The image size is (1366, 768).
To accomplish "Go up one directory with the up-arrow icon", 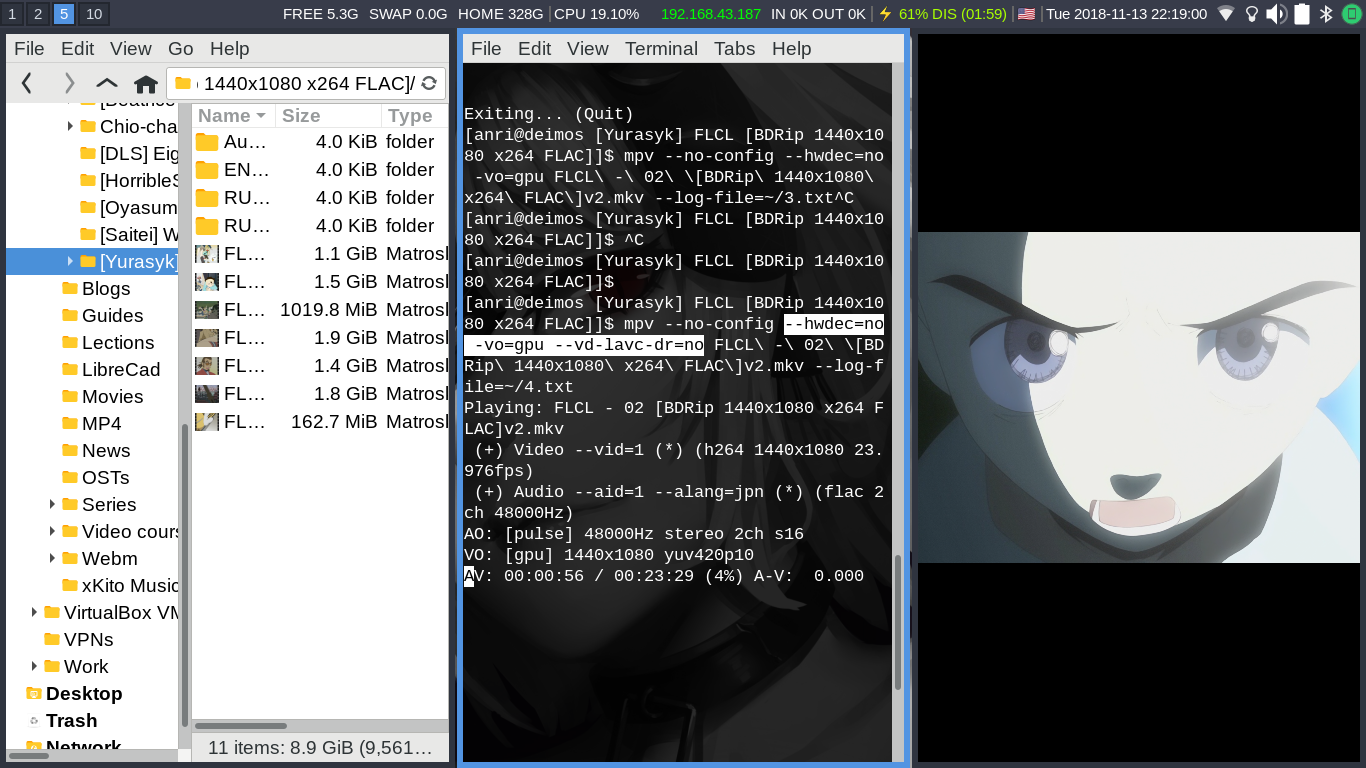I will tap(105, 83).
